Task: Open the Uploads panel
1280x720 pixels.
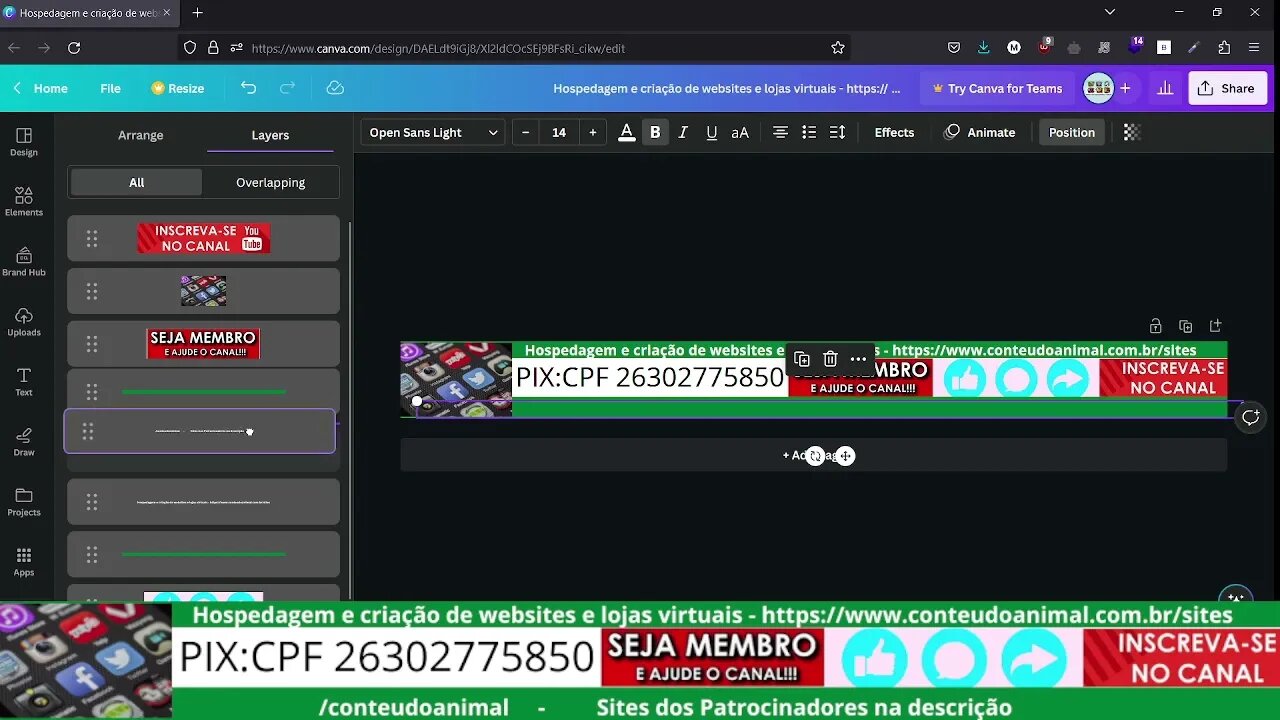Action: (x=24, y=322)
